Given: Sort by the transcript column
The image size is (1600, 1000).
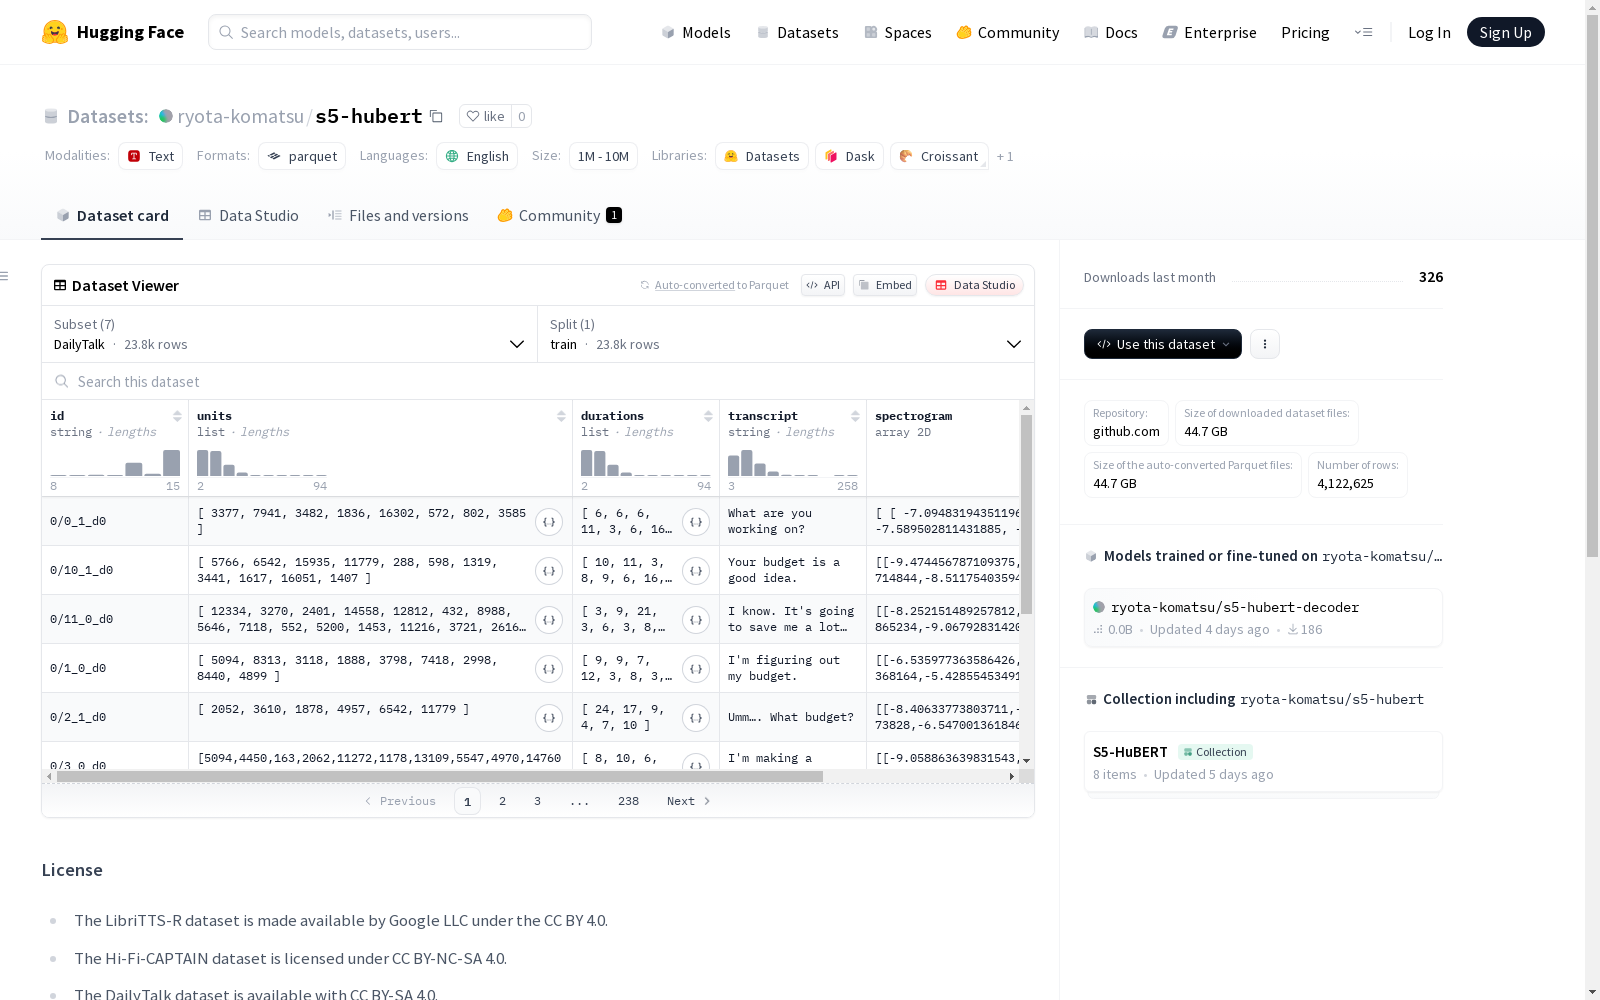Looking at the screenshot, I should point(855,416).
